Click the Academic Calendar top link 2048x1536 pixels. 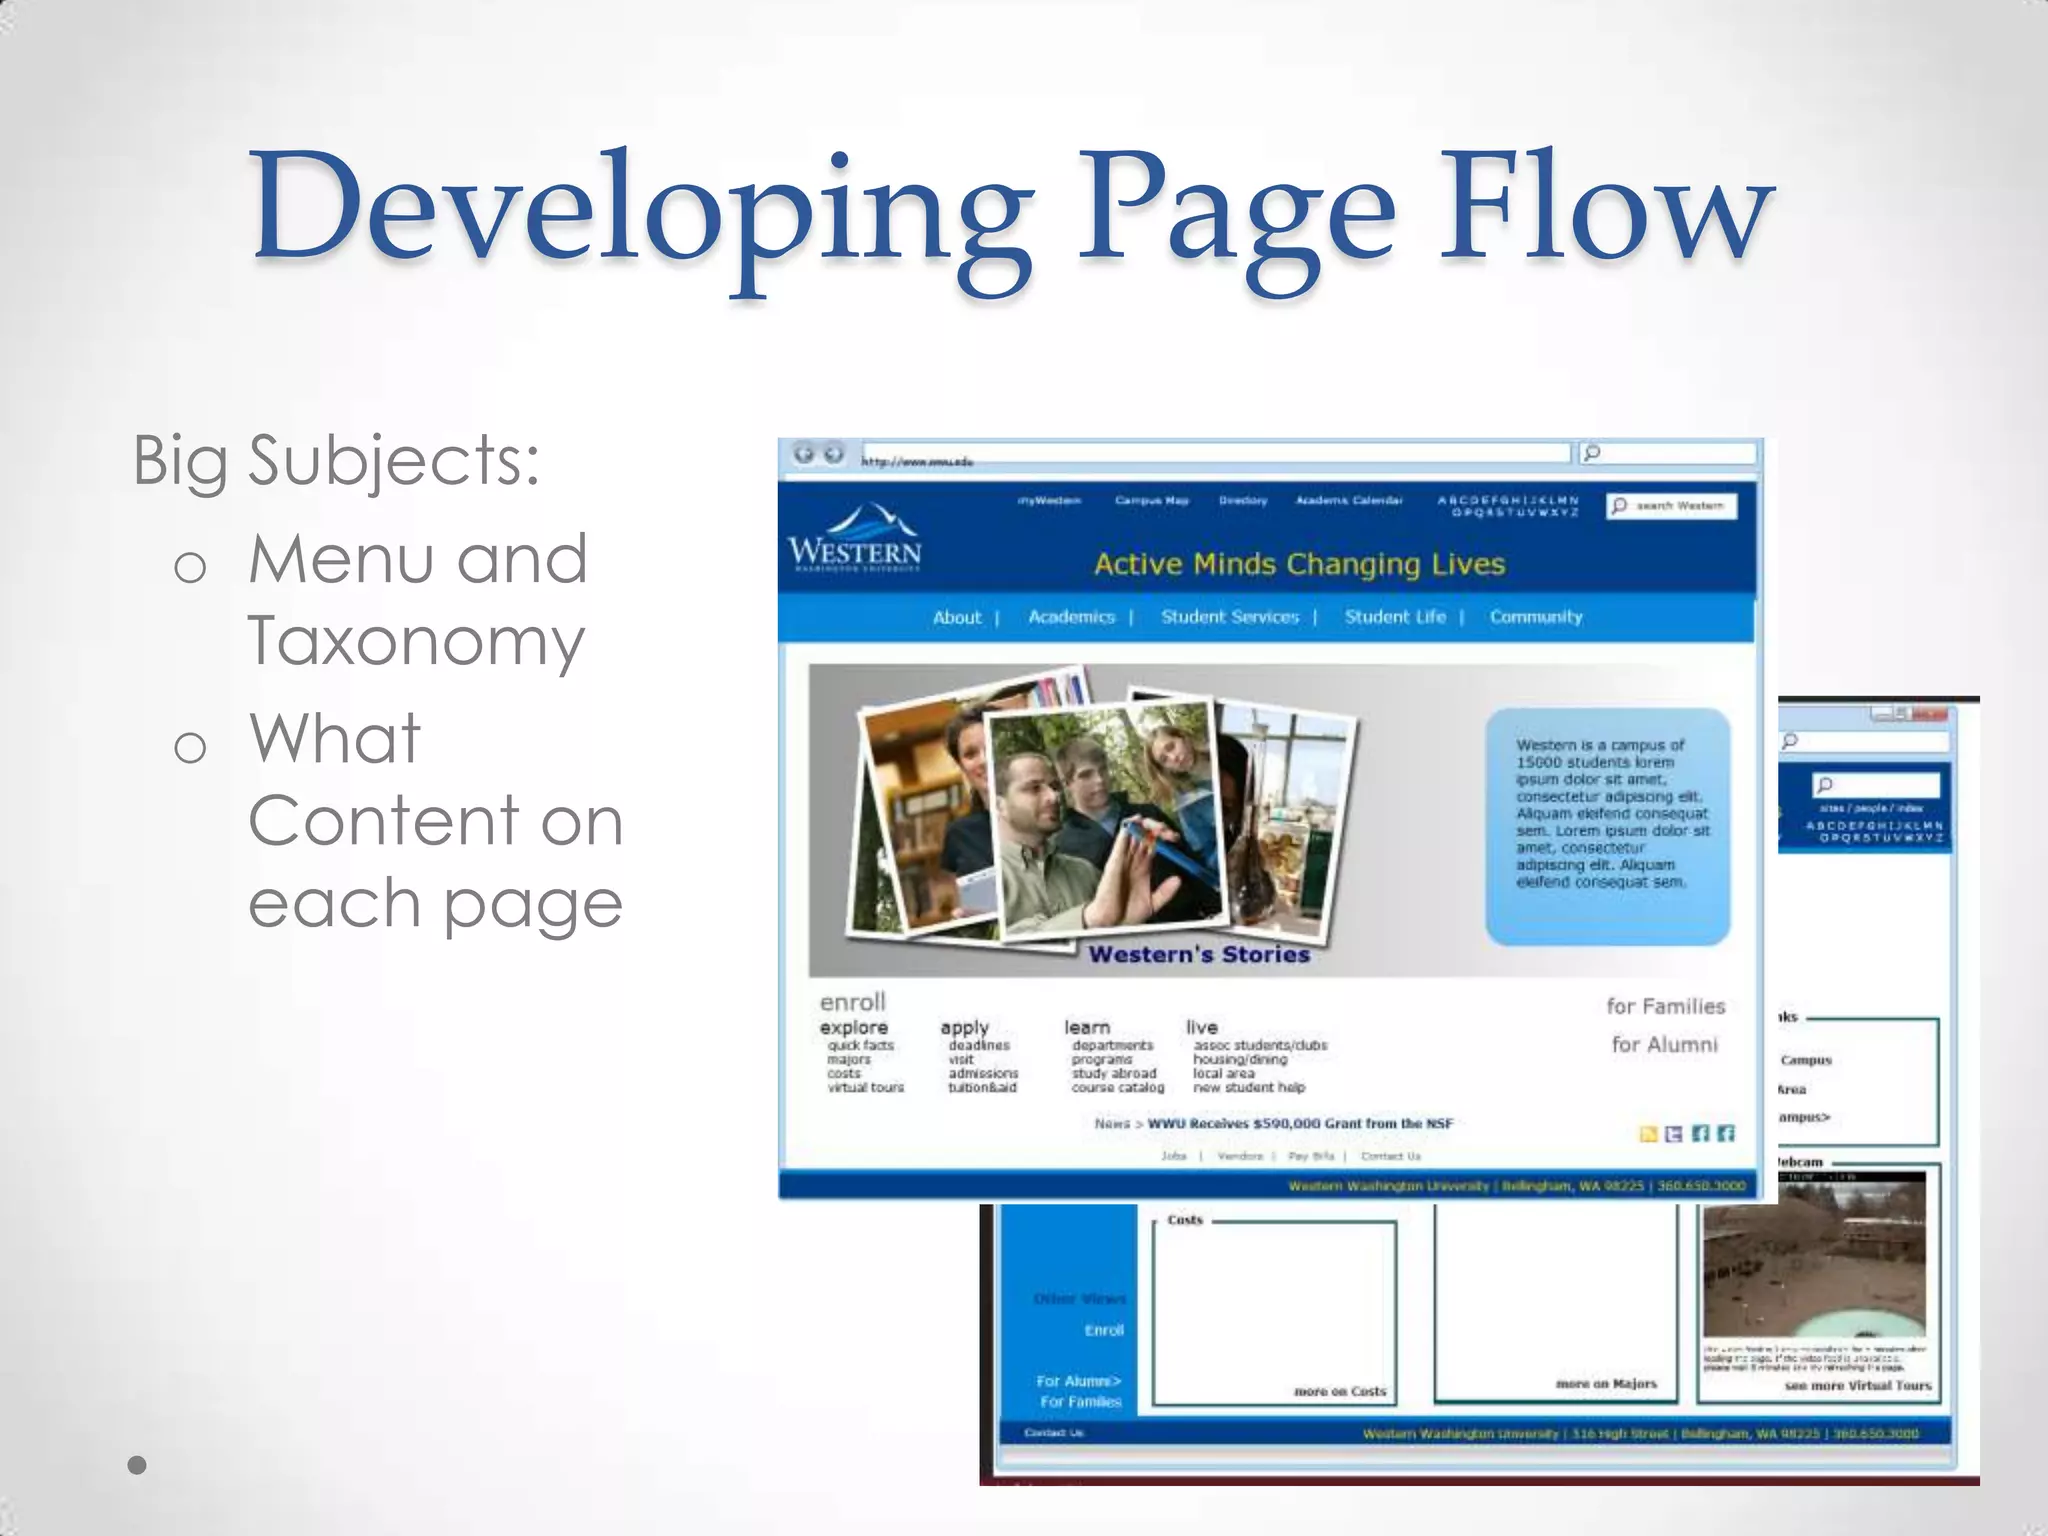1349,500
